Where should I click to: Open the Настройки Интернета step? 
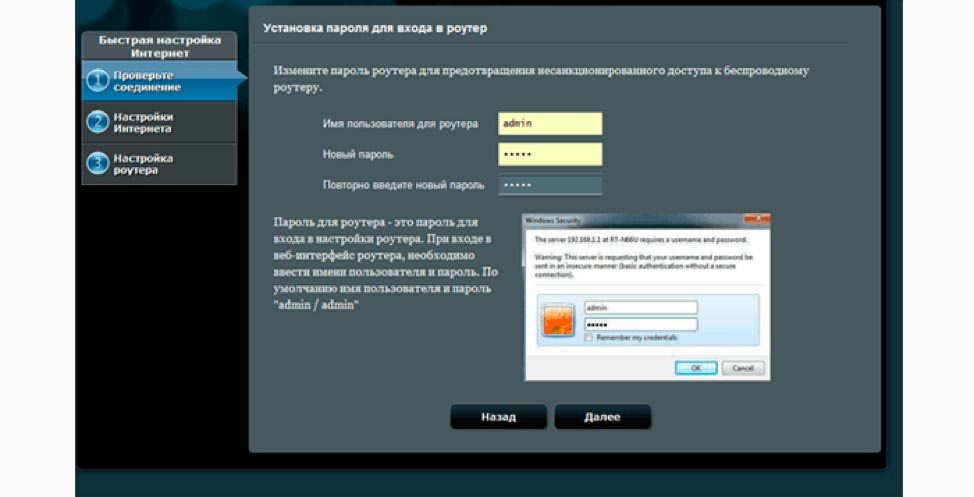point(160,122)
